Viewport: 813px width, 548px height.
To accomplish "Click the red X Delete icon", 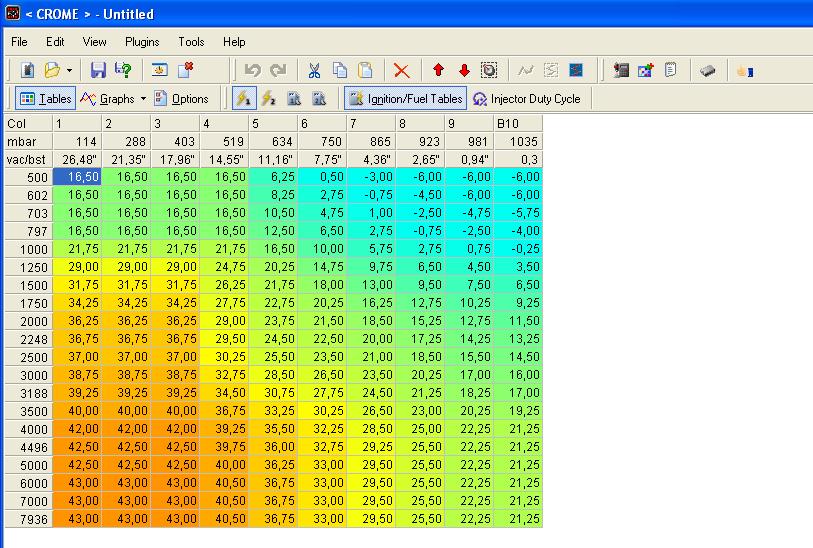I will point(402,70).
